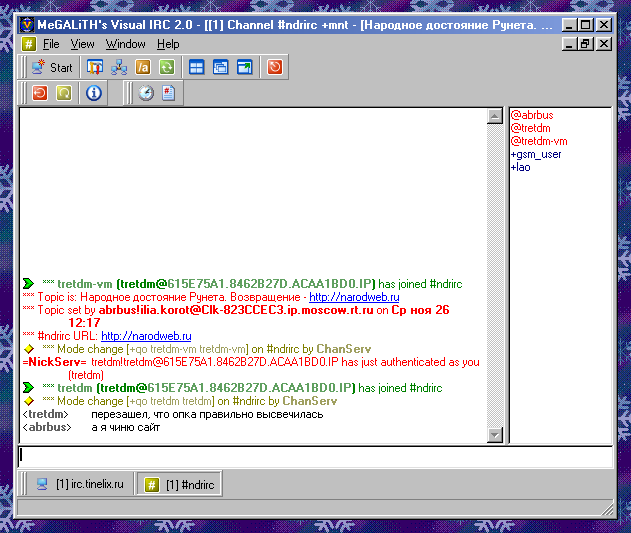Switch to the #ndrirc channel tab
Image resolution: width=631 pixels, height=533 pixels.
point(181,485)
